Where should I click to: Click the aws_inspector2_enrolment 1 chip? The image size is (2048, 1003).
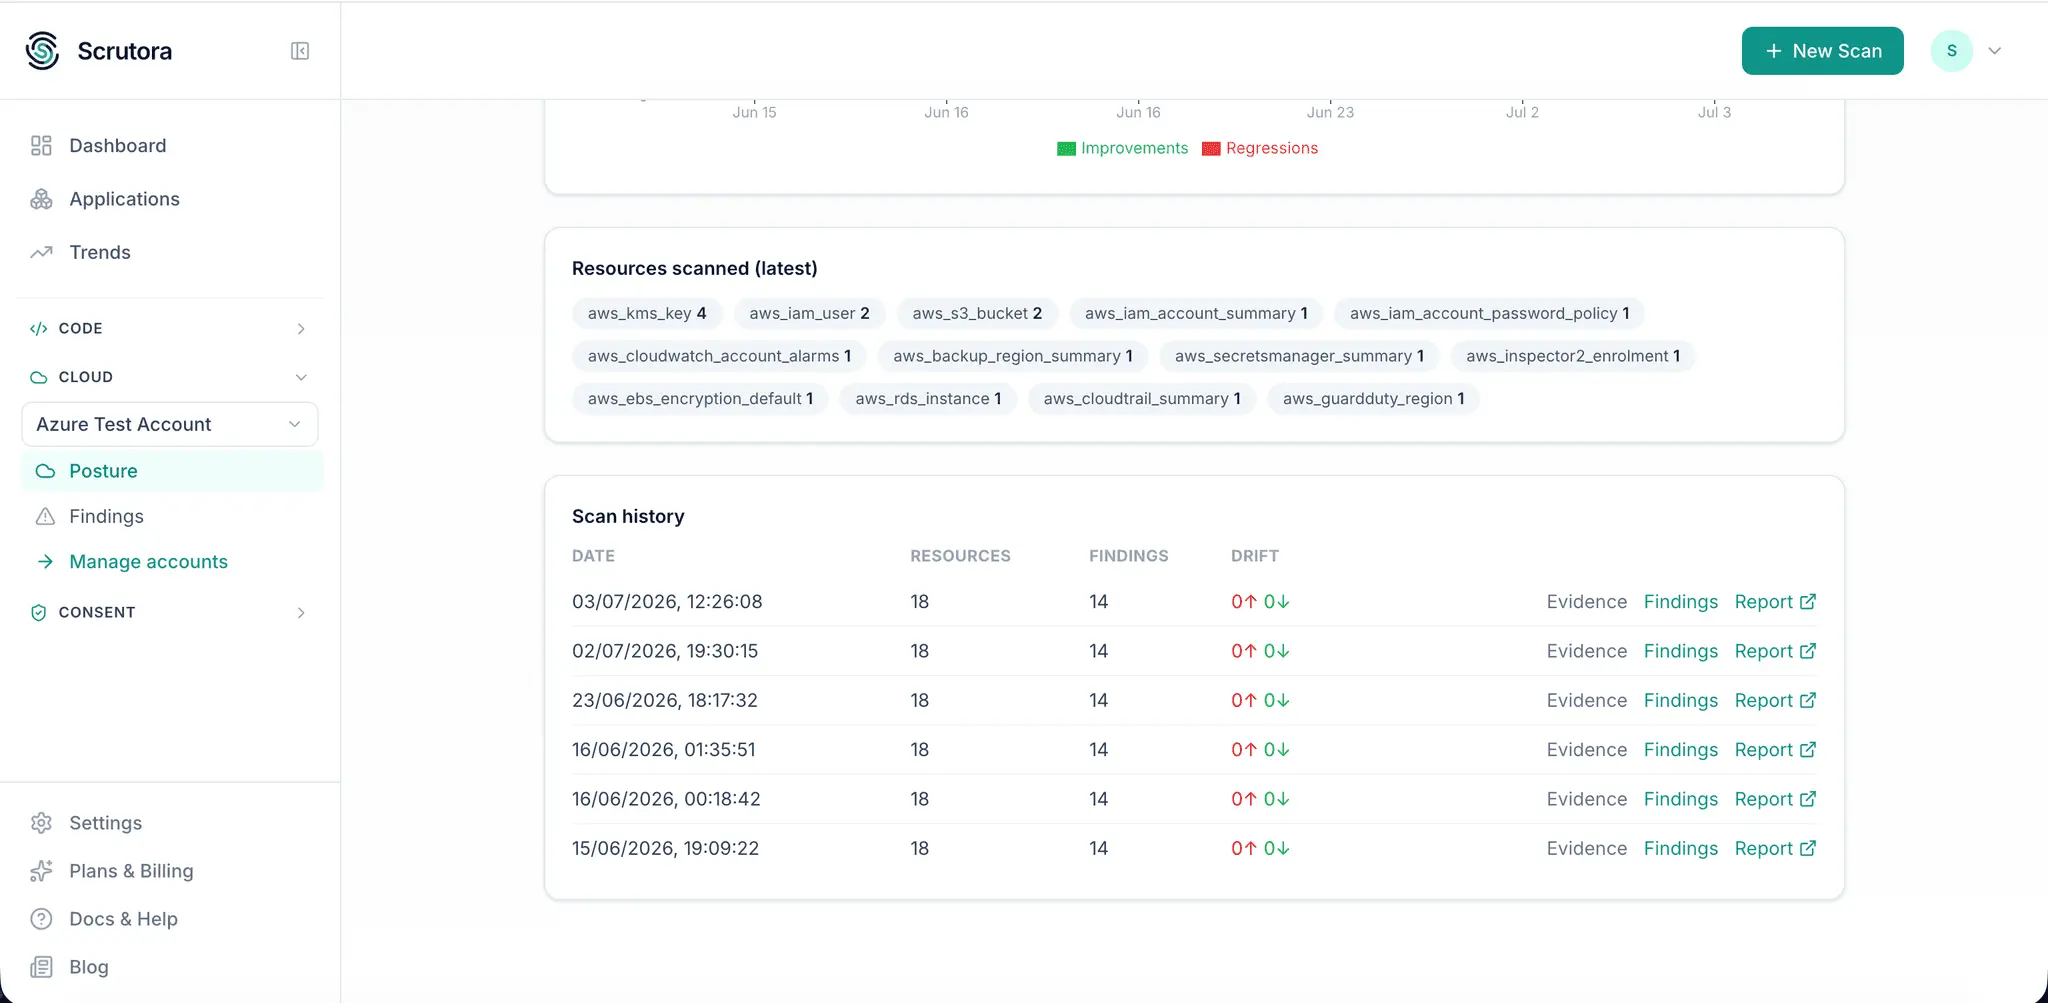tap(1572, 356)
